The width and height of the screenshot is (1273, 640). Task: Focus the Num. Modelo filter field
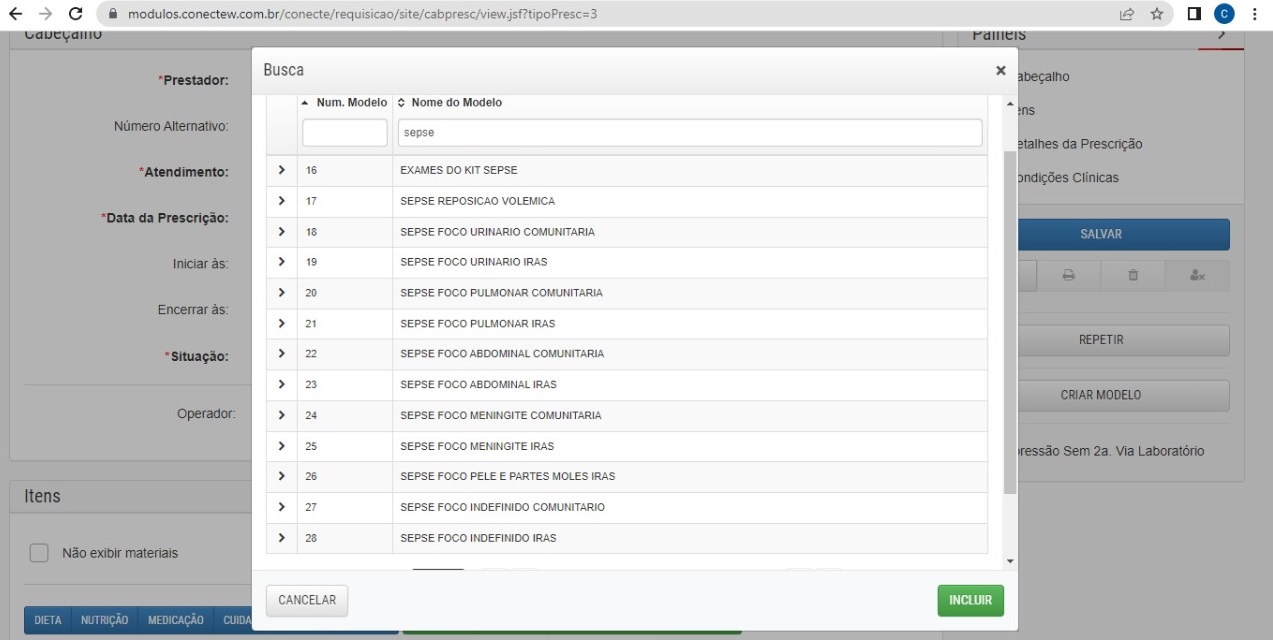(x=344, y=133)
